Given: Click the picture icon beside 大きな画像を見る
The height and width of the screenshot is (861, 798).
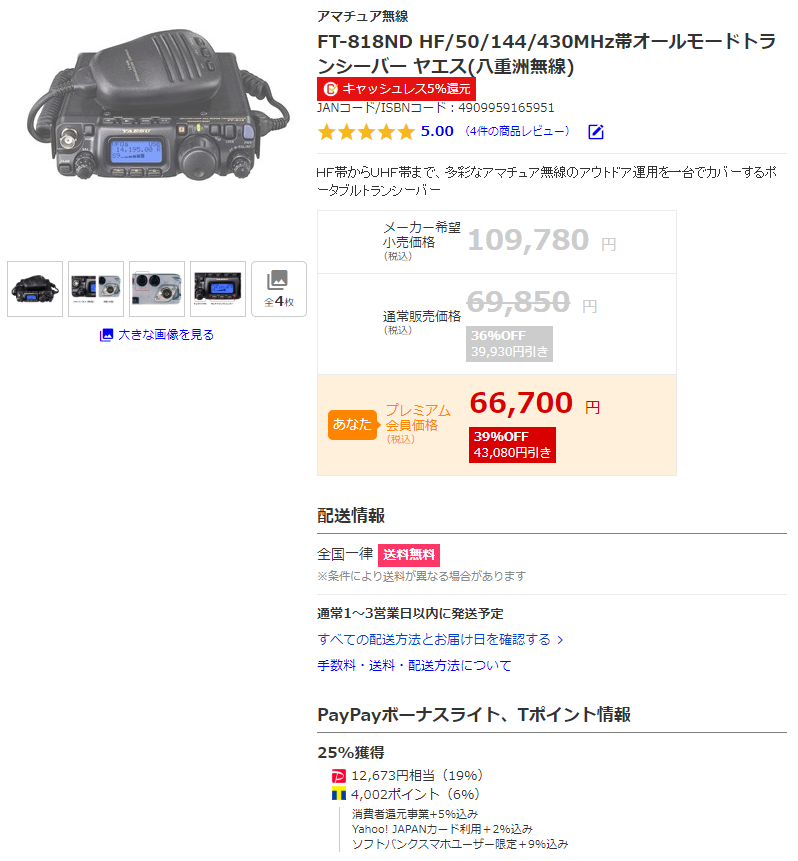Looking at the screenshot, I should click(106, 334).
